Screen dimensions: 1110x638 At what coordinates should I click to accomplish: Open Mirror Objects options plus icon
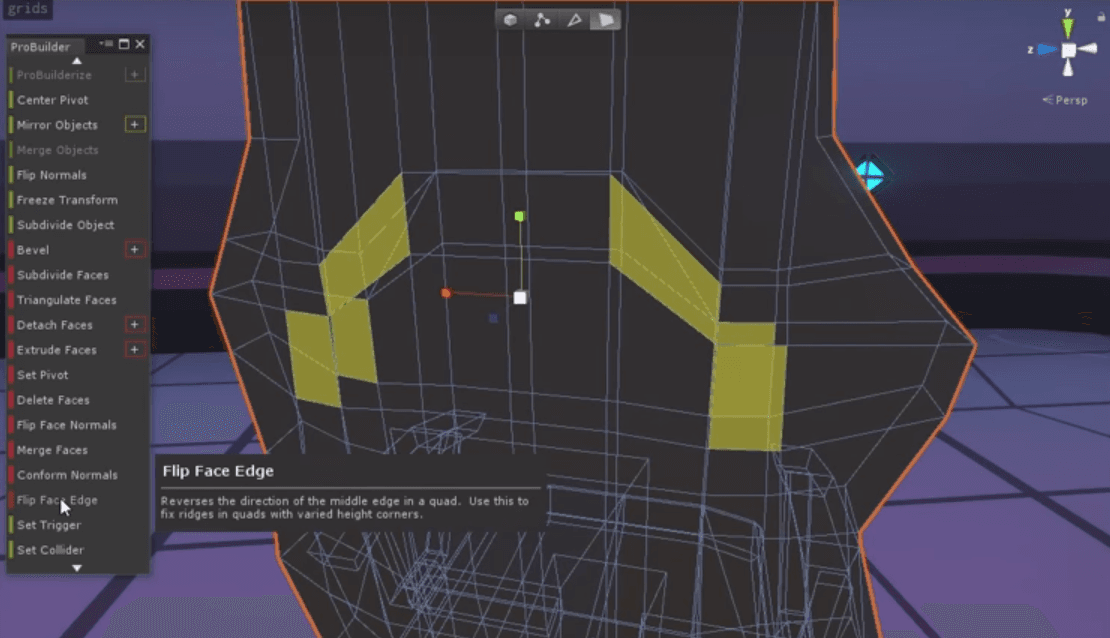tap(135, 125)
